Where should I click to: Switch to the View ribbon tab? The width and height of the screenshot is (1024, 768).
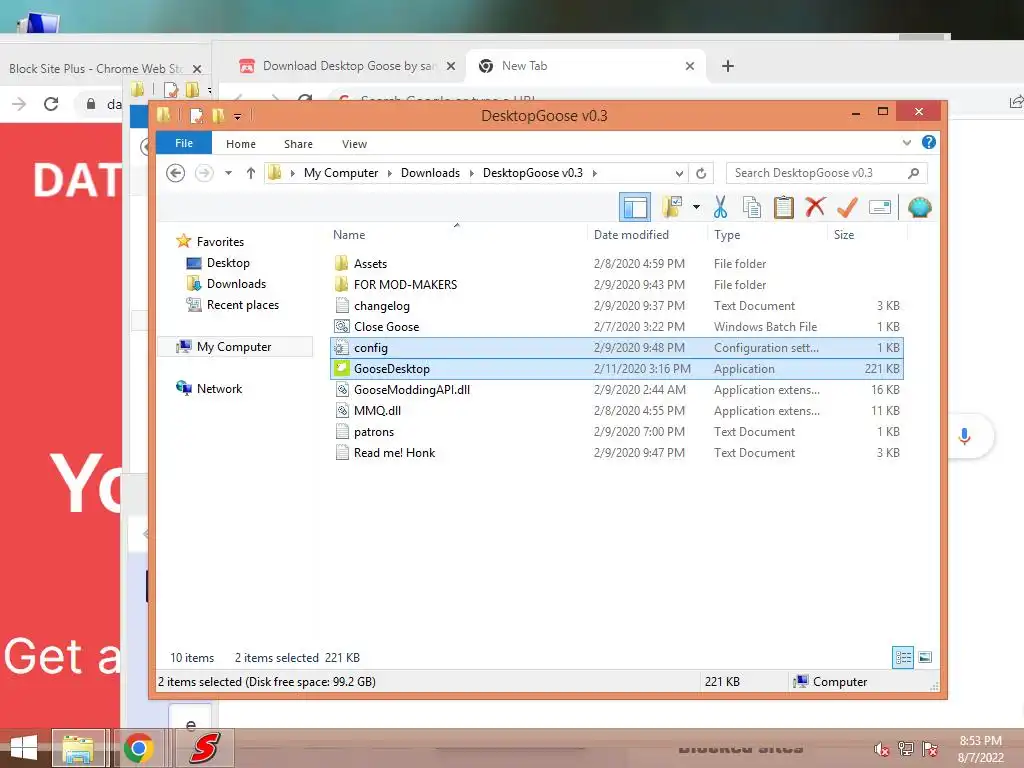coord(355,144)
